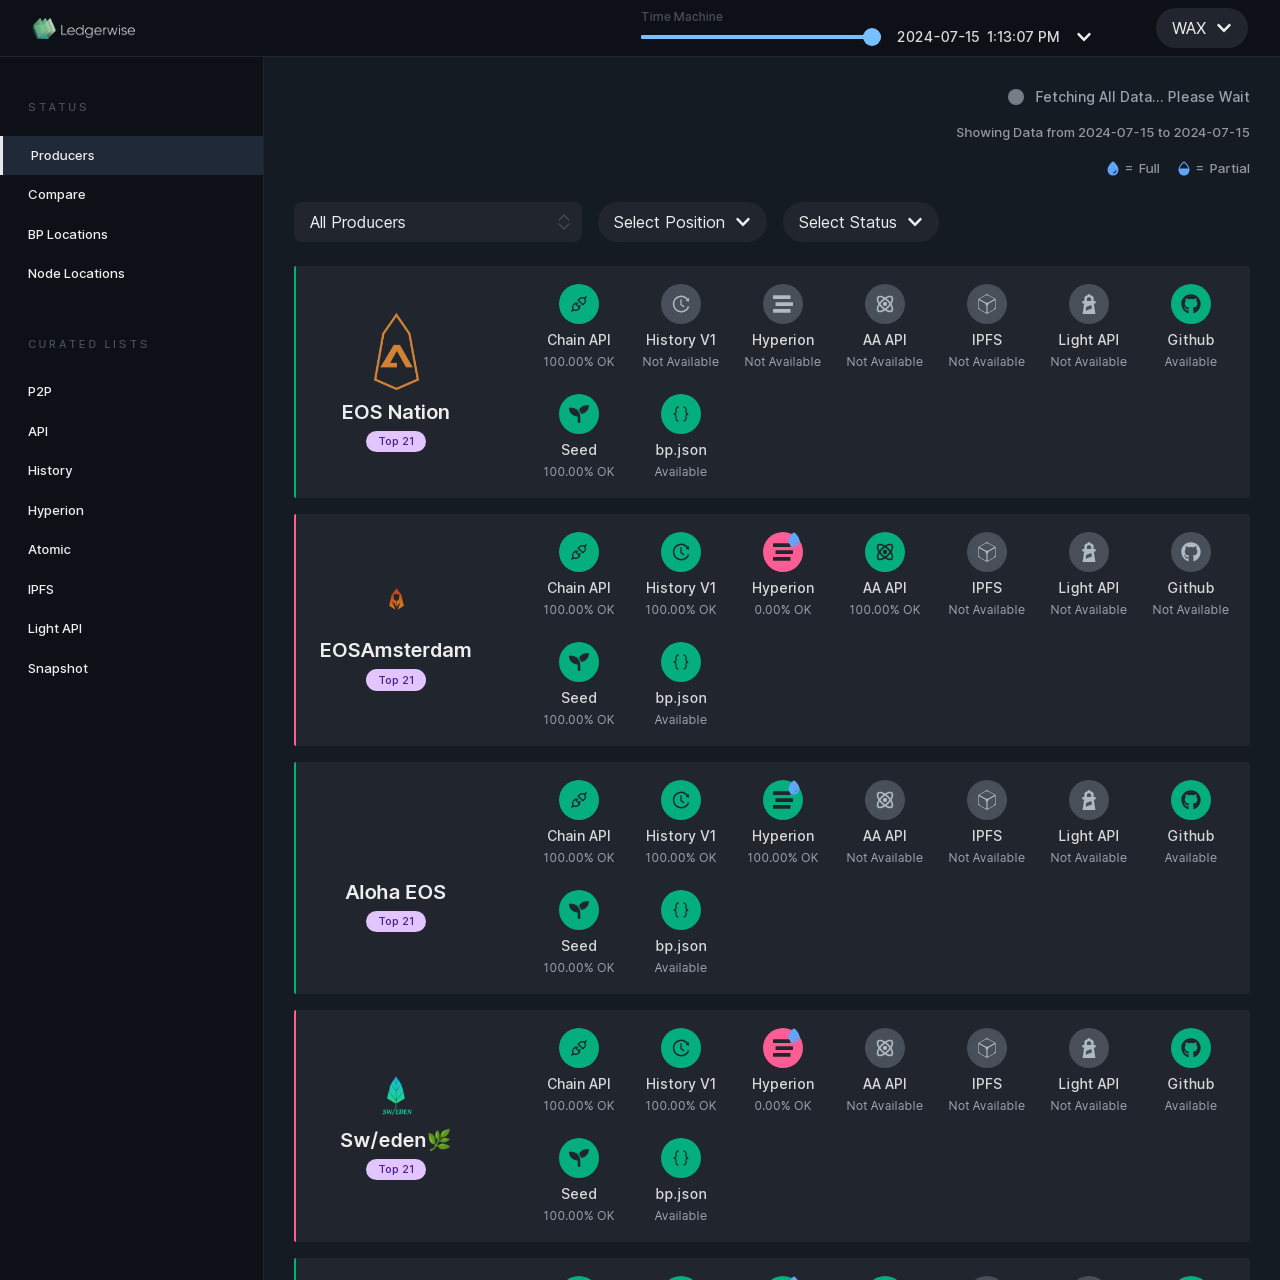This screenshot has width=1280, height=1280.
Task: Click the bp.json icon for Sw/eden
Action: [680, 1158]
